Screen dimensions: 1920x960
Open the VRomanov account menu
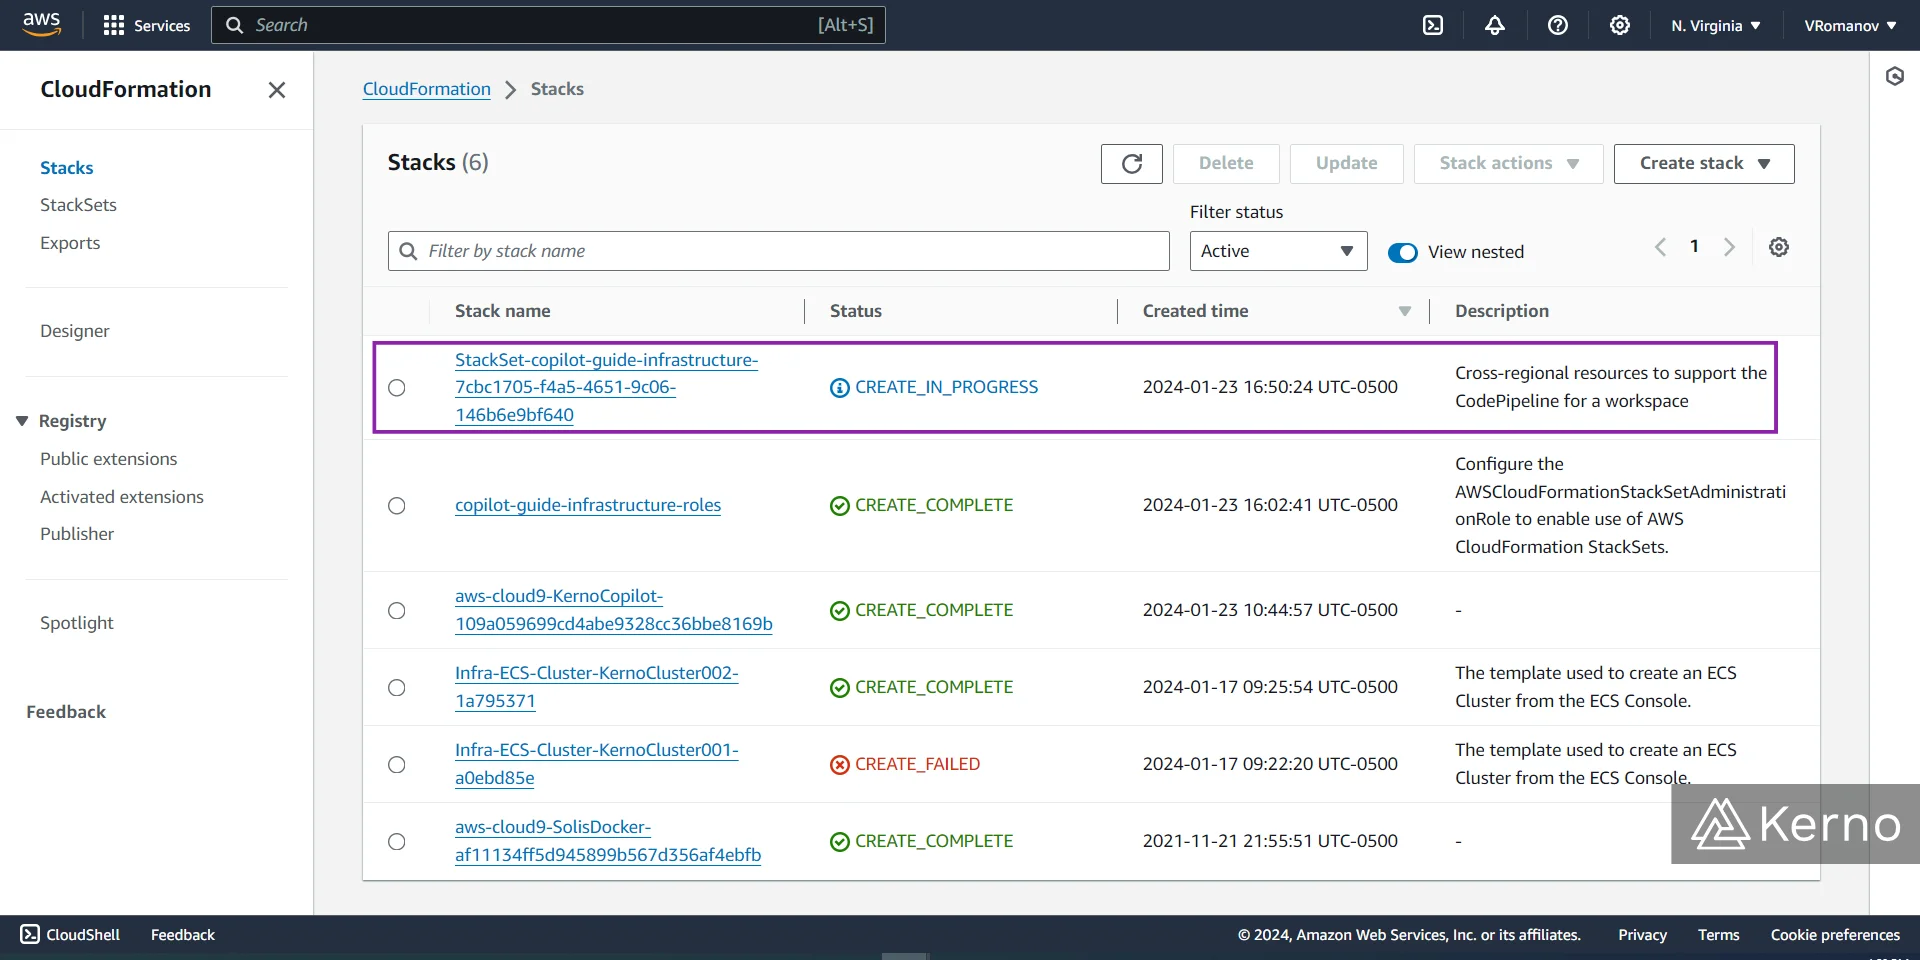1850,26
